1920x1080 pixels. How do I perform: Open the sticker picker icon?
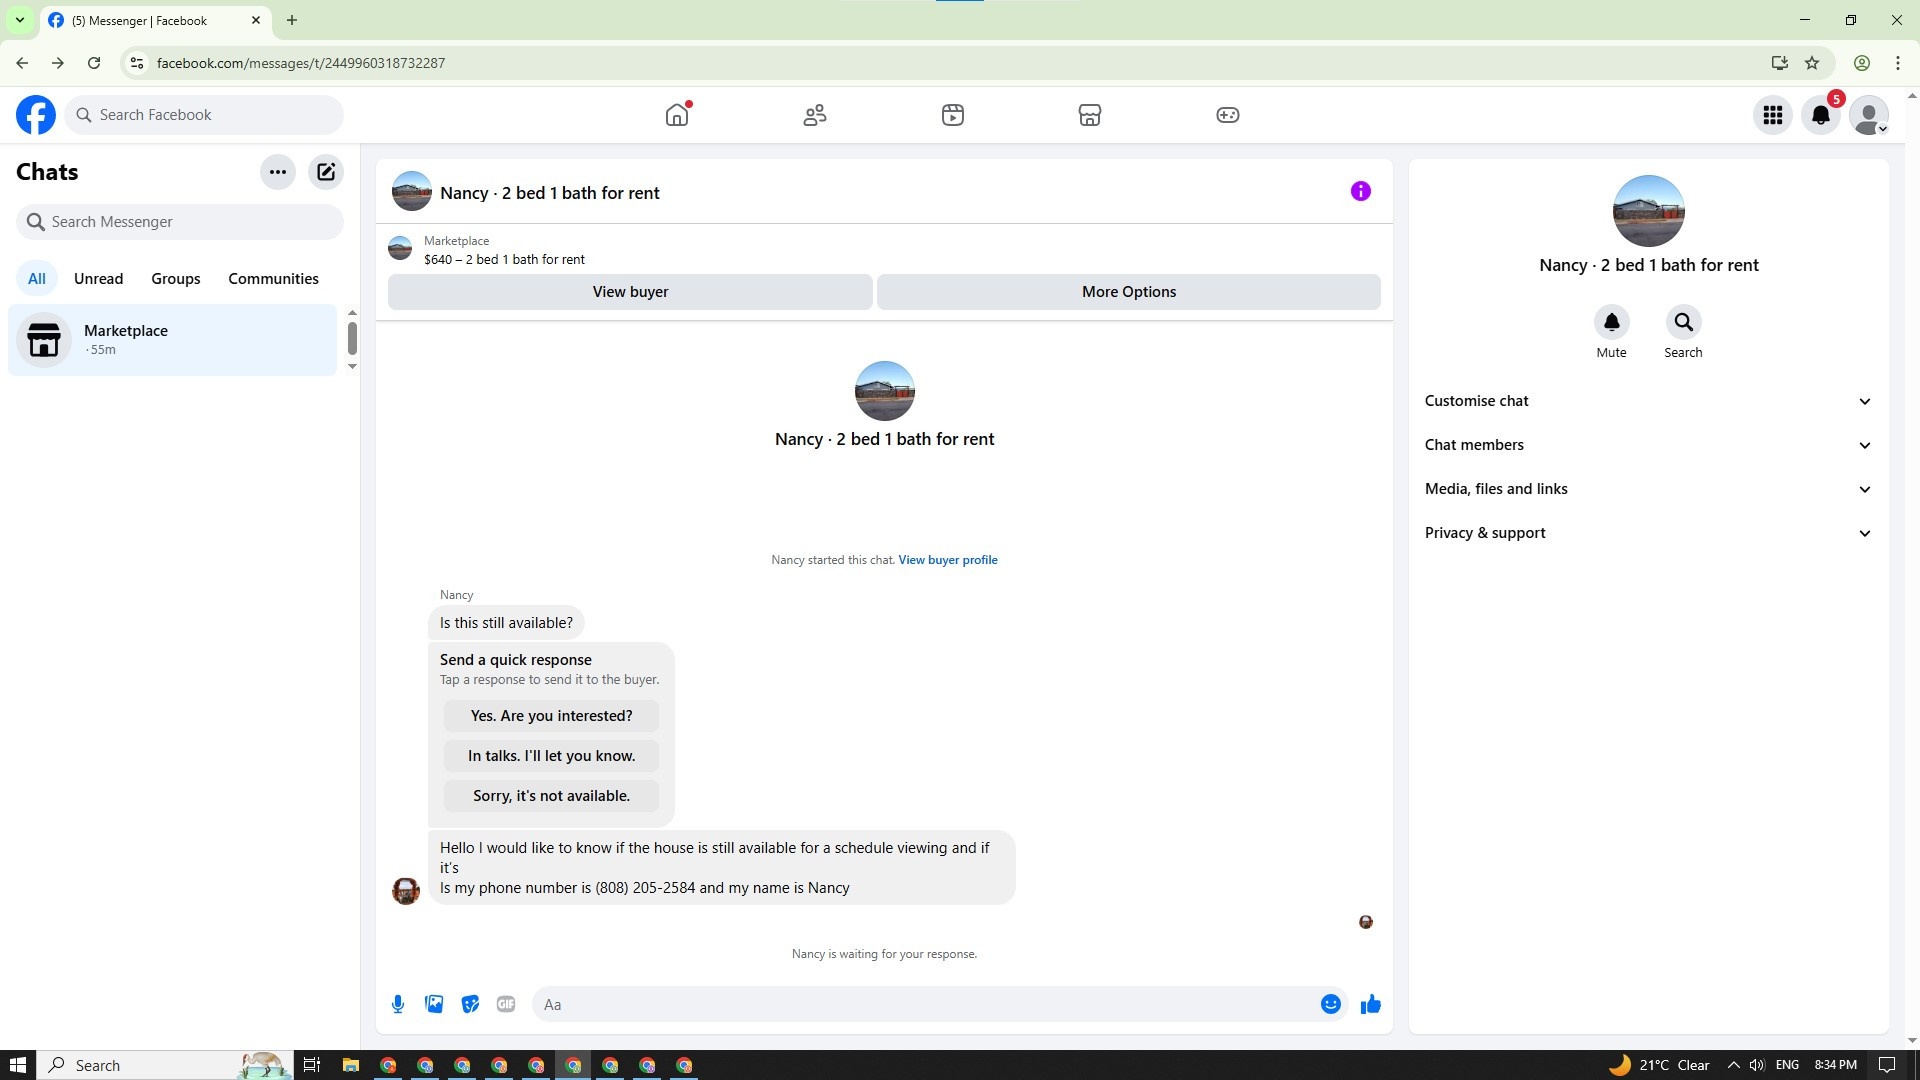(x=470, y=1004)
